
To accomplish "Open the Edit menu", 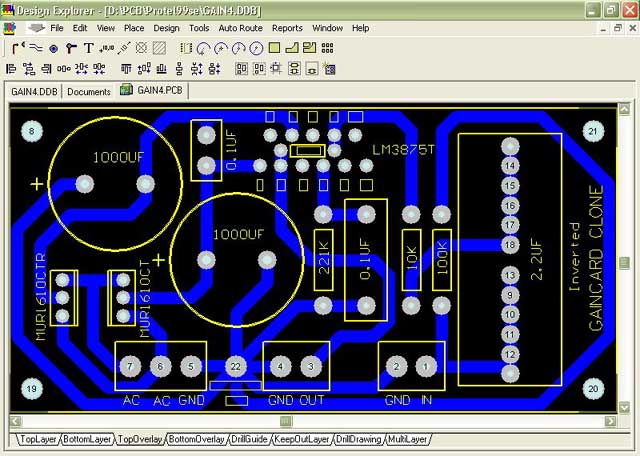I will 80,28.
